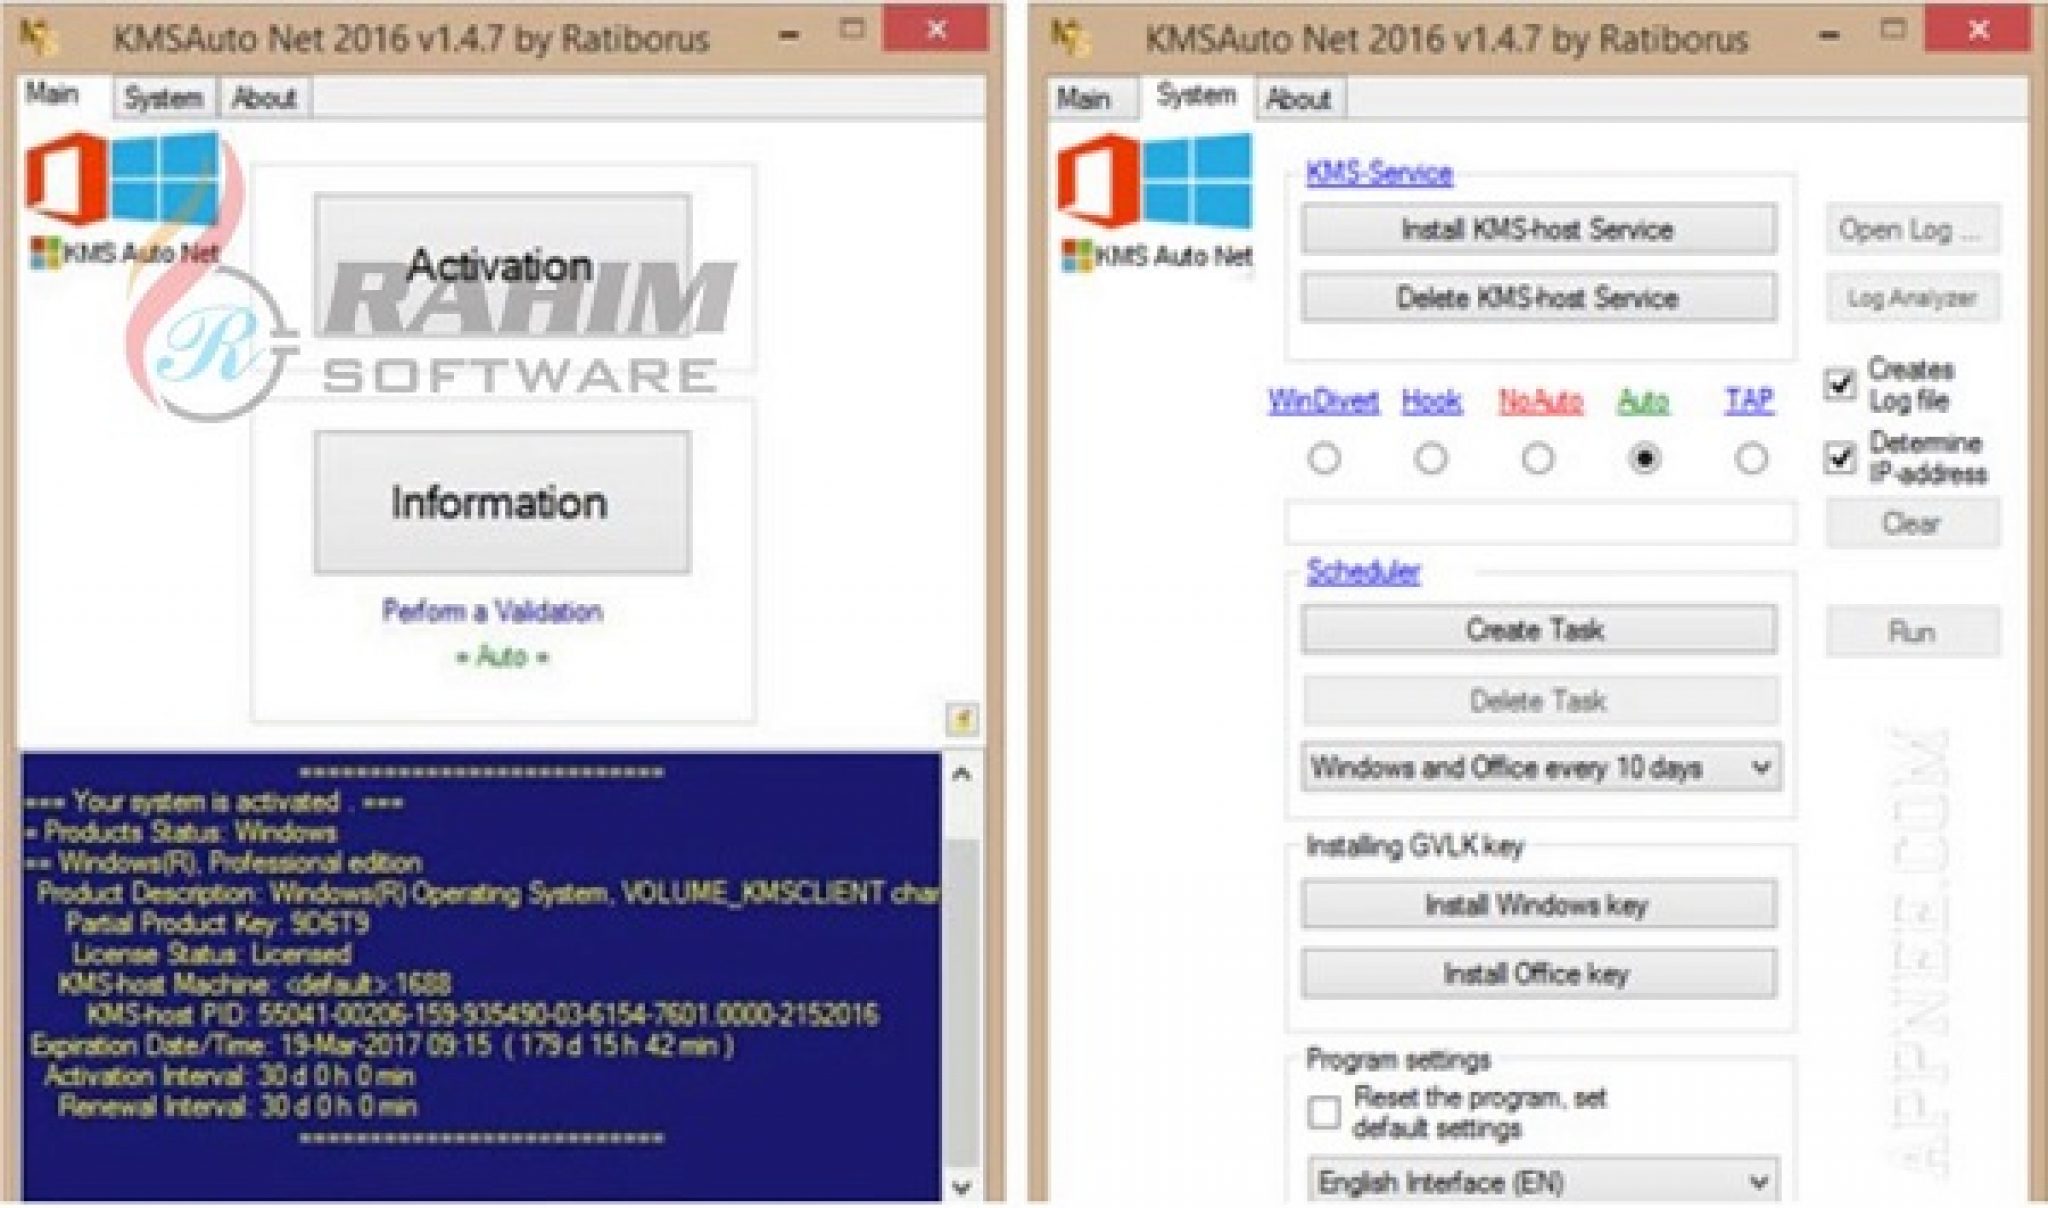
Task: Uncheck the Determine IP-address checkbox
Action: tap(1840, 458)
